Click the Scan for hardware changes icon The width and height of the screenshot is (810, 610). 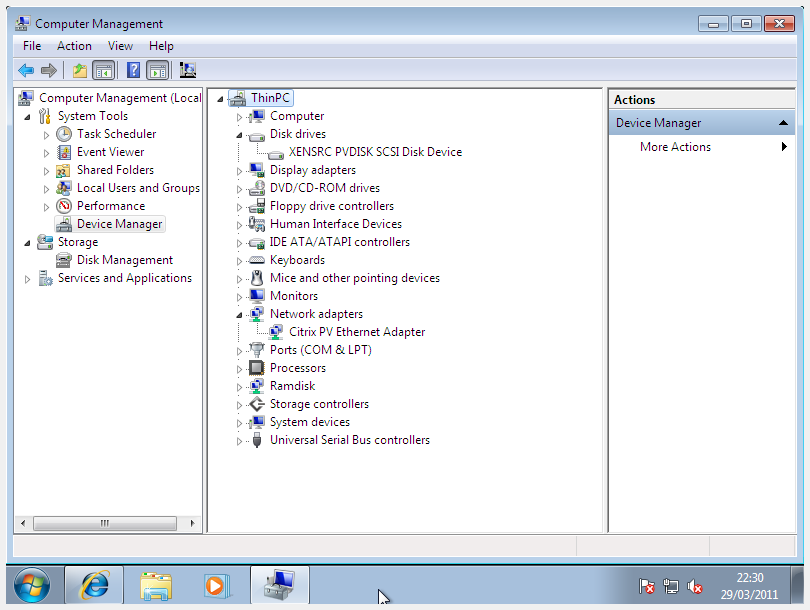click(187, 70)
